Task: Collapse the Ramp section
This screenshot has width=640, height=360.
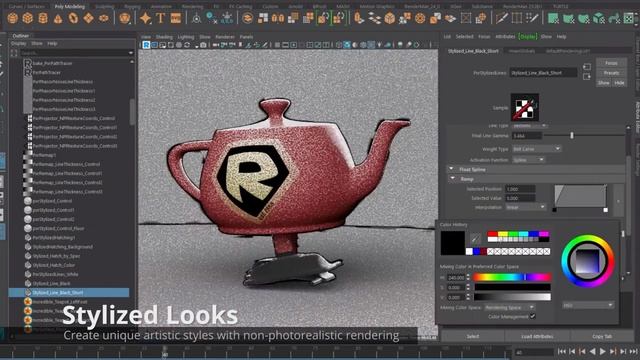Action: click(452, 179)
